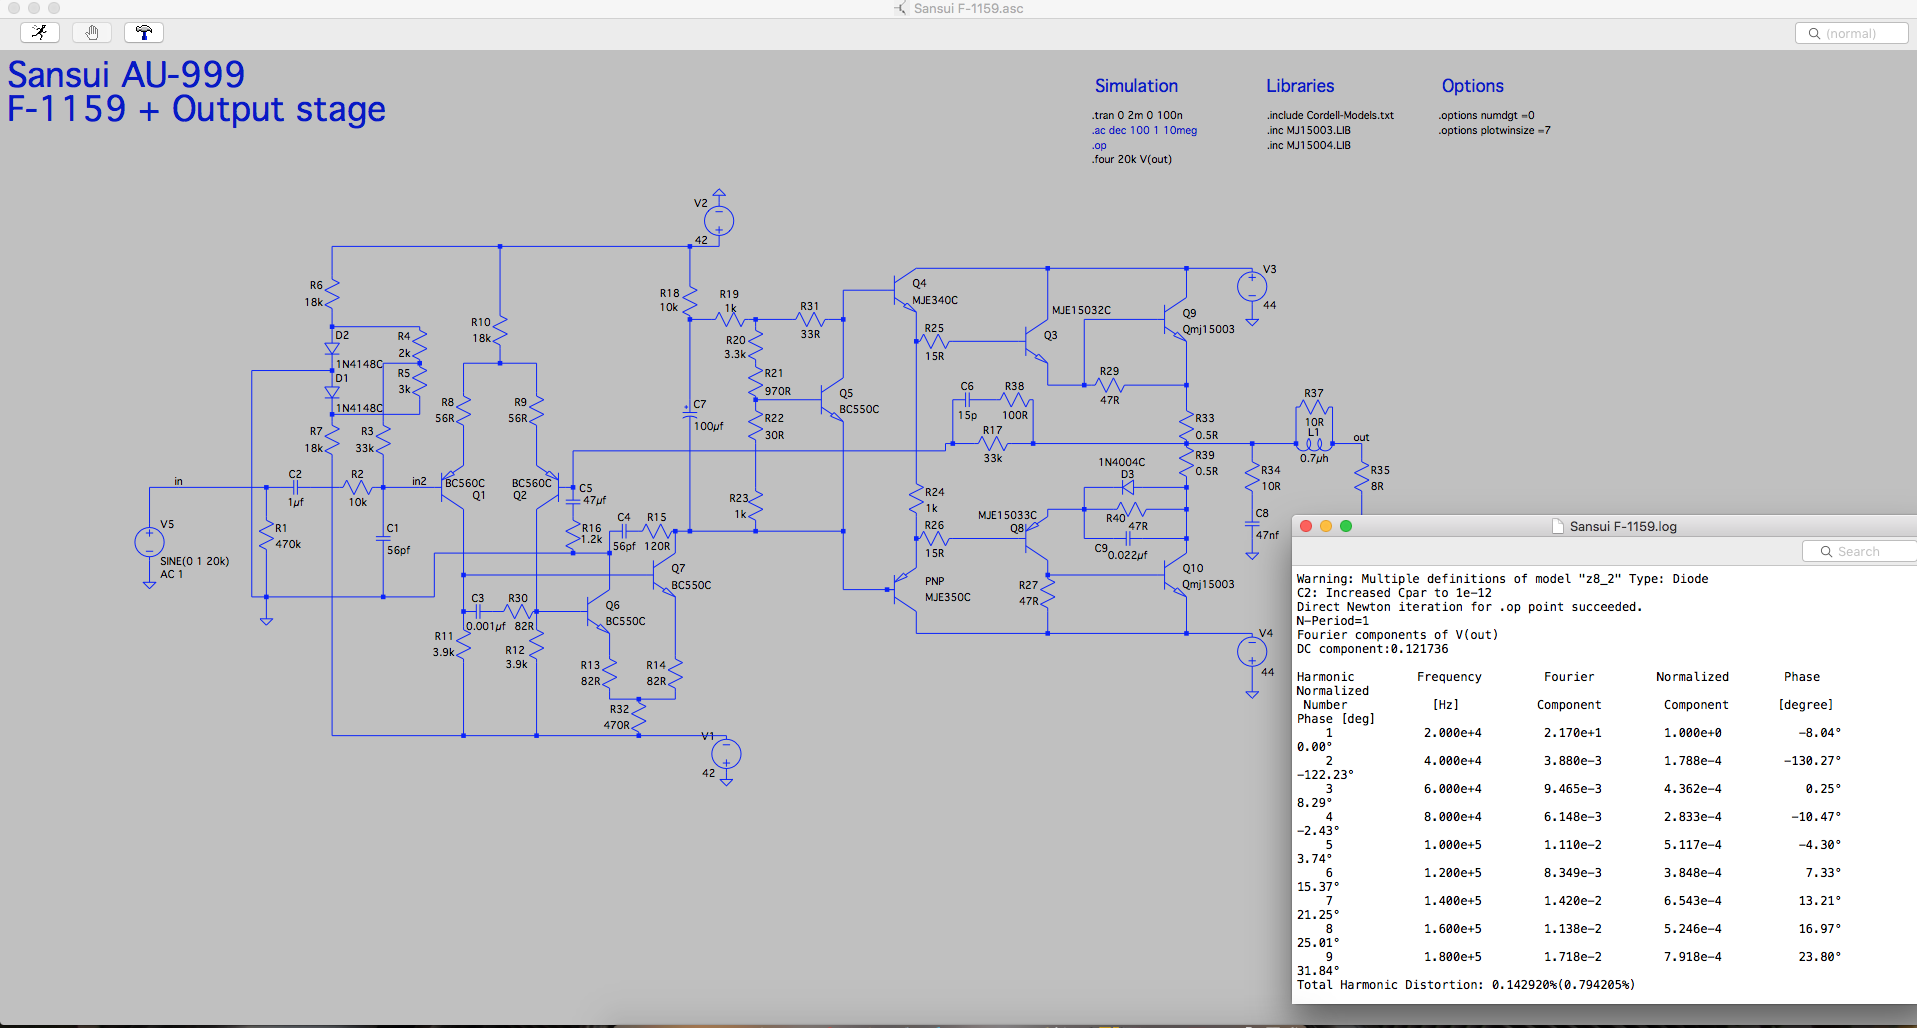Open the Control Panel hammer icon
This screenshot has height=1028, width=1917.
(x=144, y=32)
